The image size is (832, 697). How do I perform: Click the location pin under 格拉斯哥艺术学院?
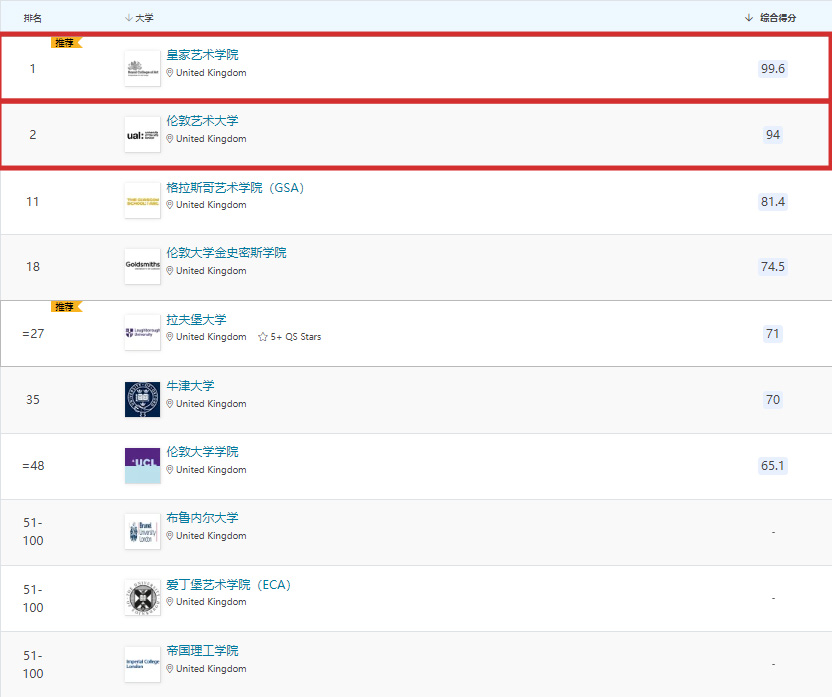pos(170,205)
